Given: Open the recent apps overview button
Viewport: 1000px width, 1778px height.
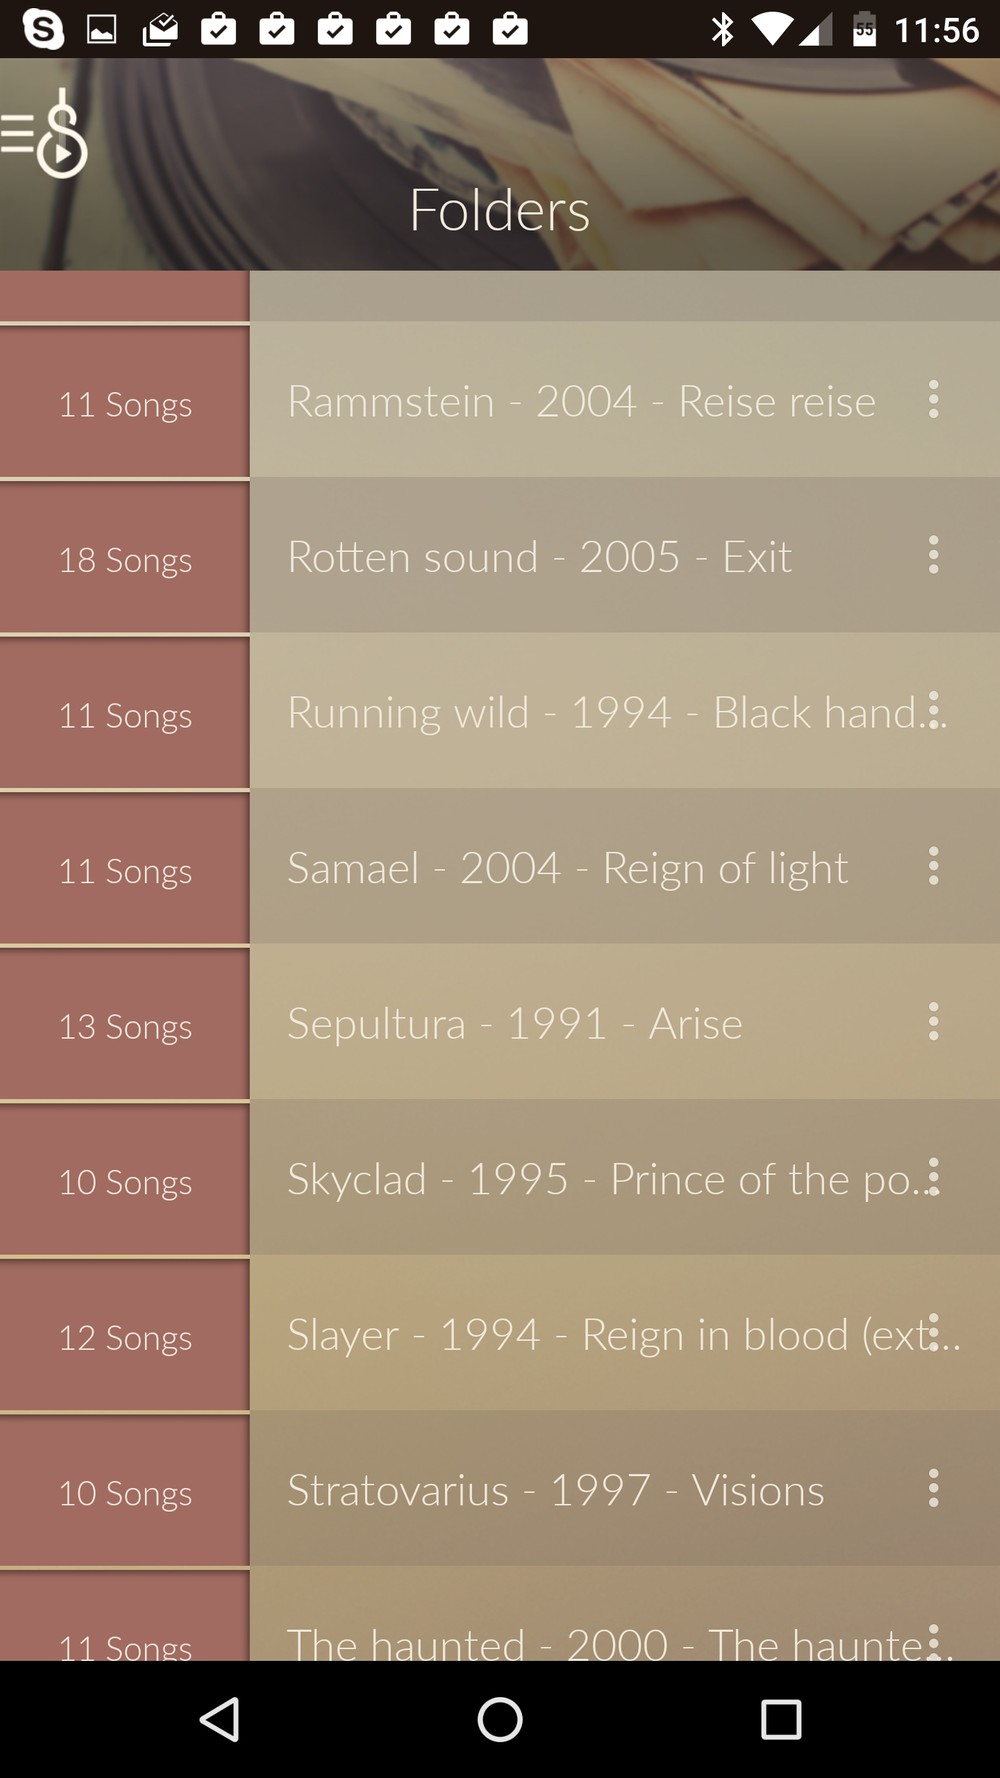Looking at the screenshot, I should point(781,1720).
